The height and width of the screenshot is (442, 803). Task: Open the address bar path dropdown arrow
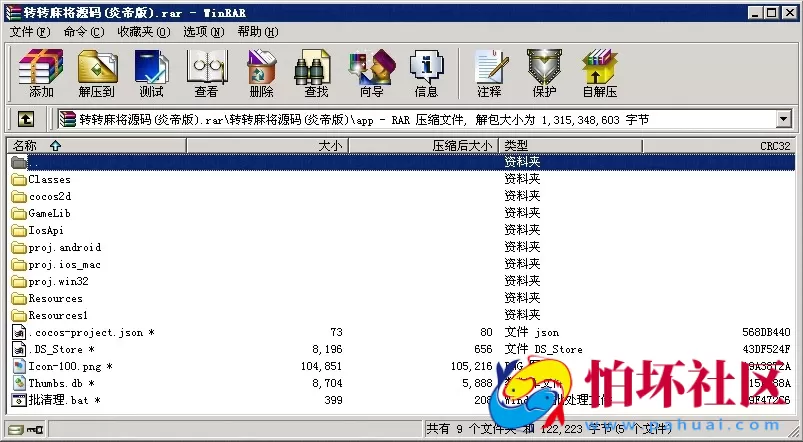click(x=783, y=119)
